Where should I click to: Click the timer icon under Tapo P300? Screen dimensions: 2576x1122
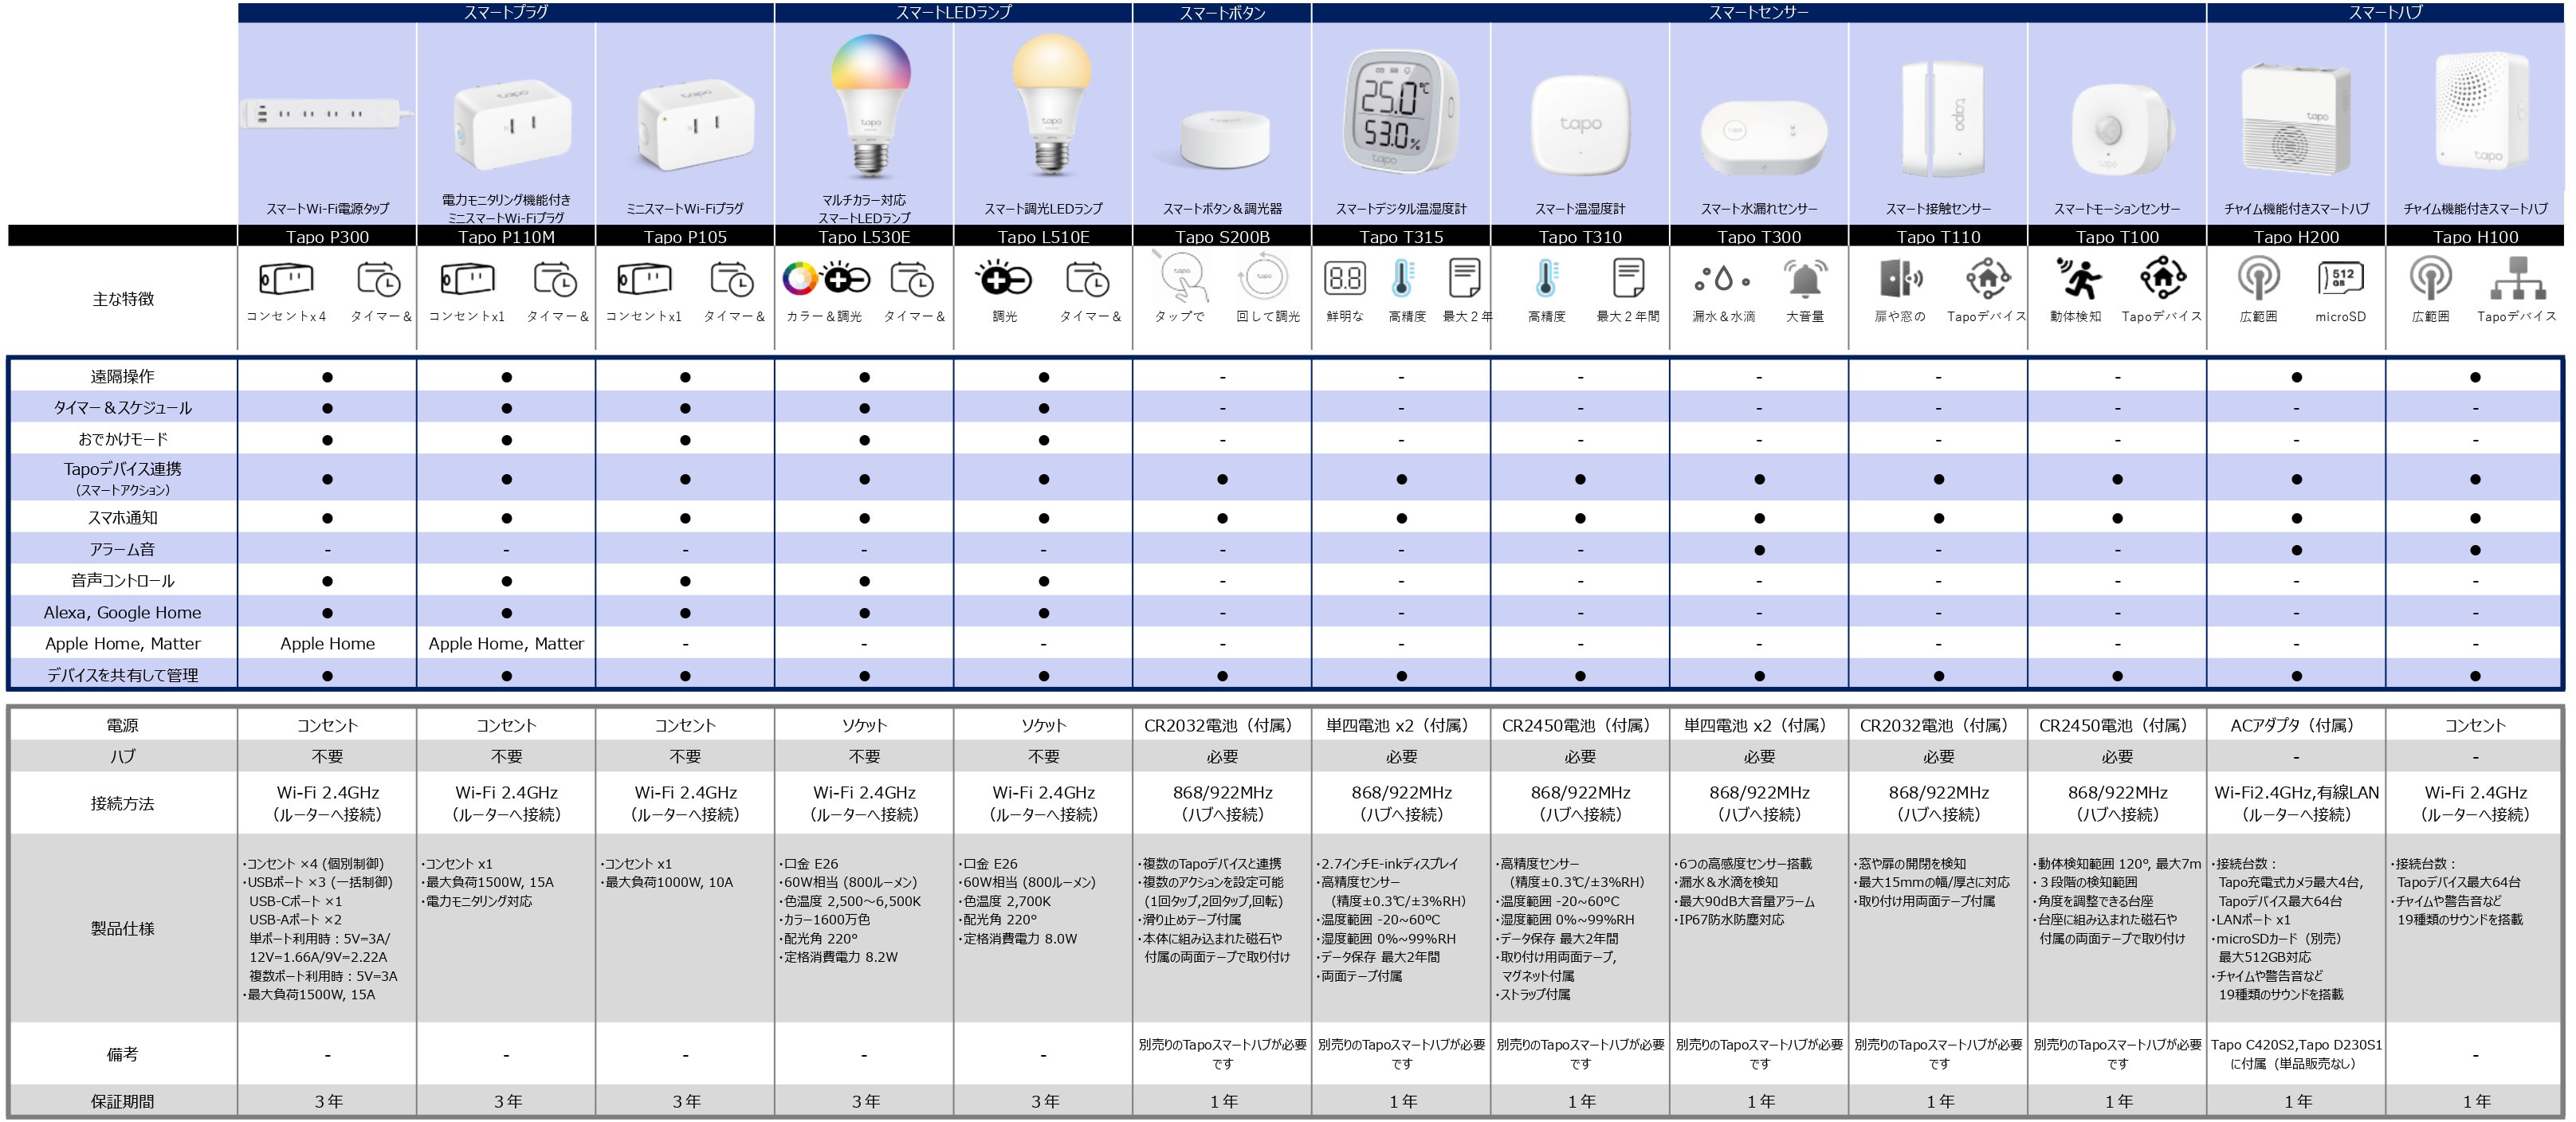pyautogui.click(x=379, y=279)
